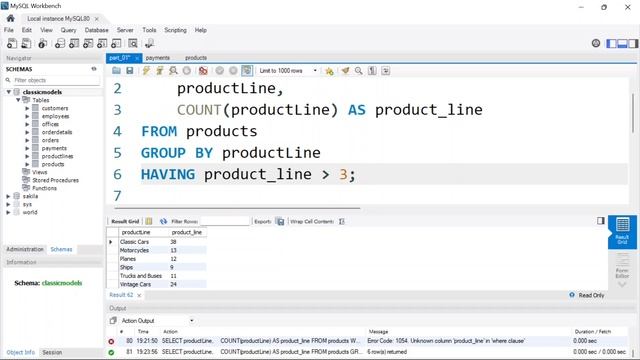Create a new SQL tab for queries
Screen dimensions: 640x360
[x=12, y=43]
